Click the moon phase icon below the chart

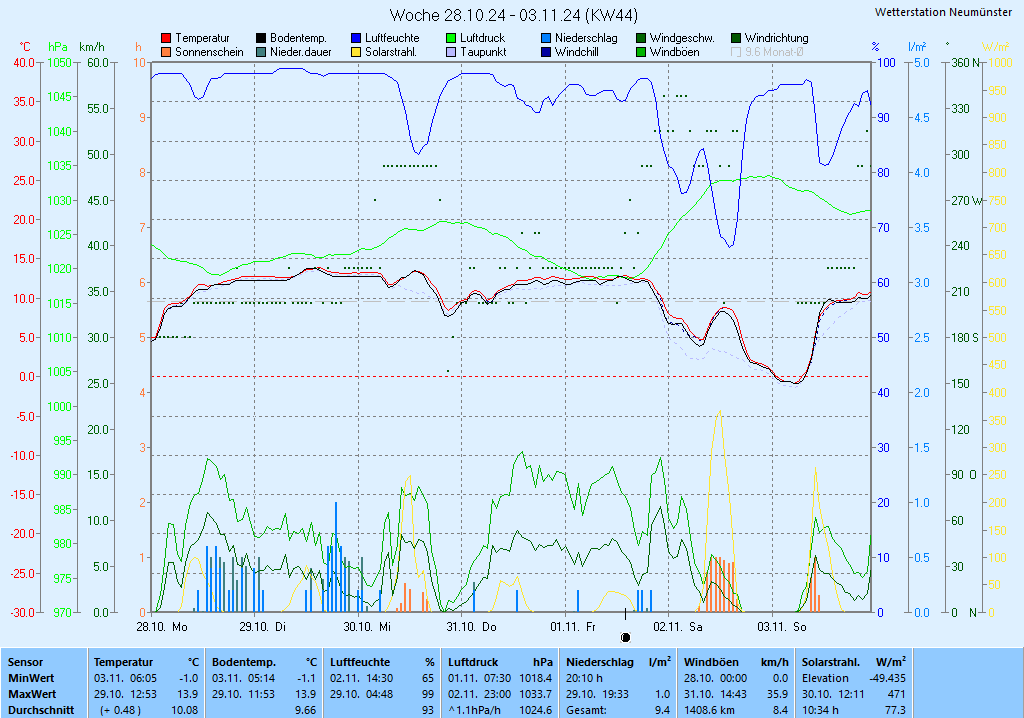point(626,636)
